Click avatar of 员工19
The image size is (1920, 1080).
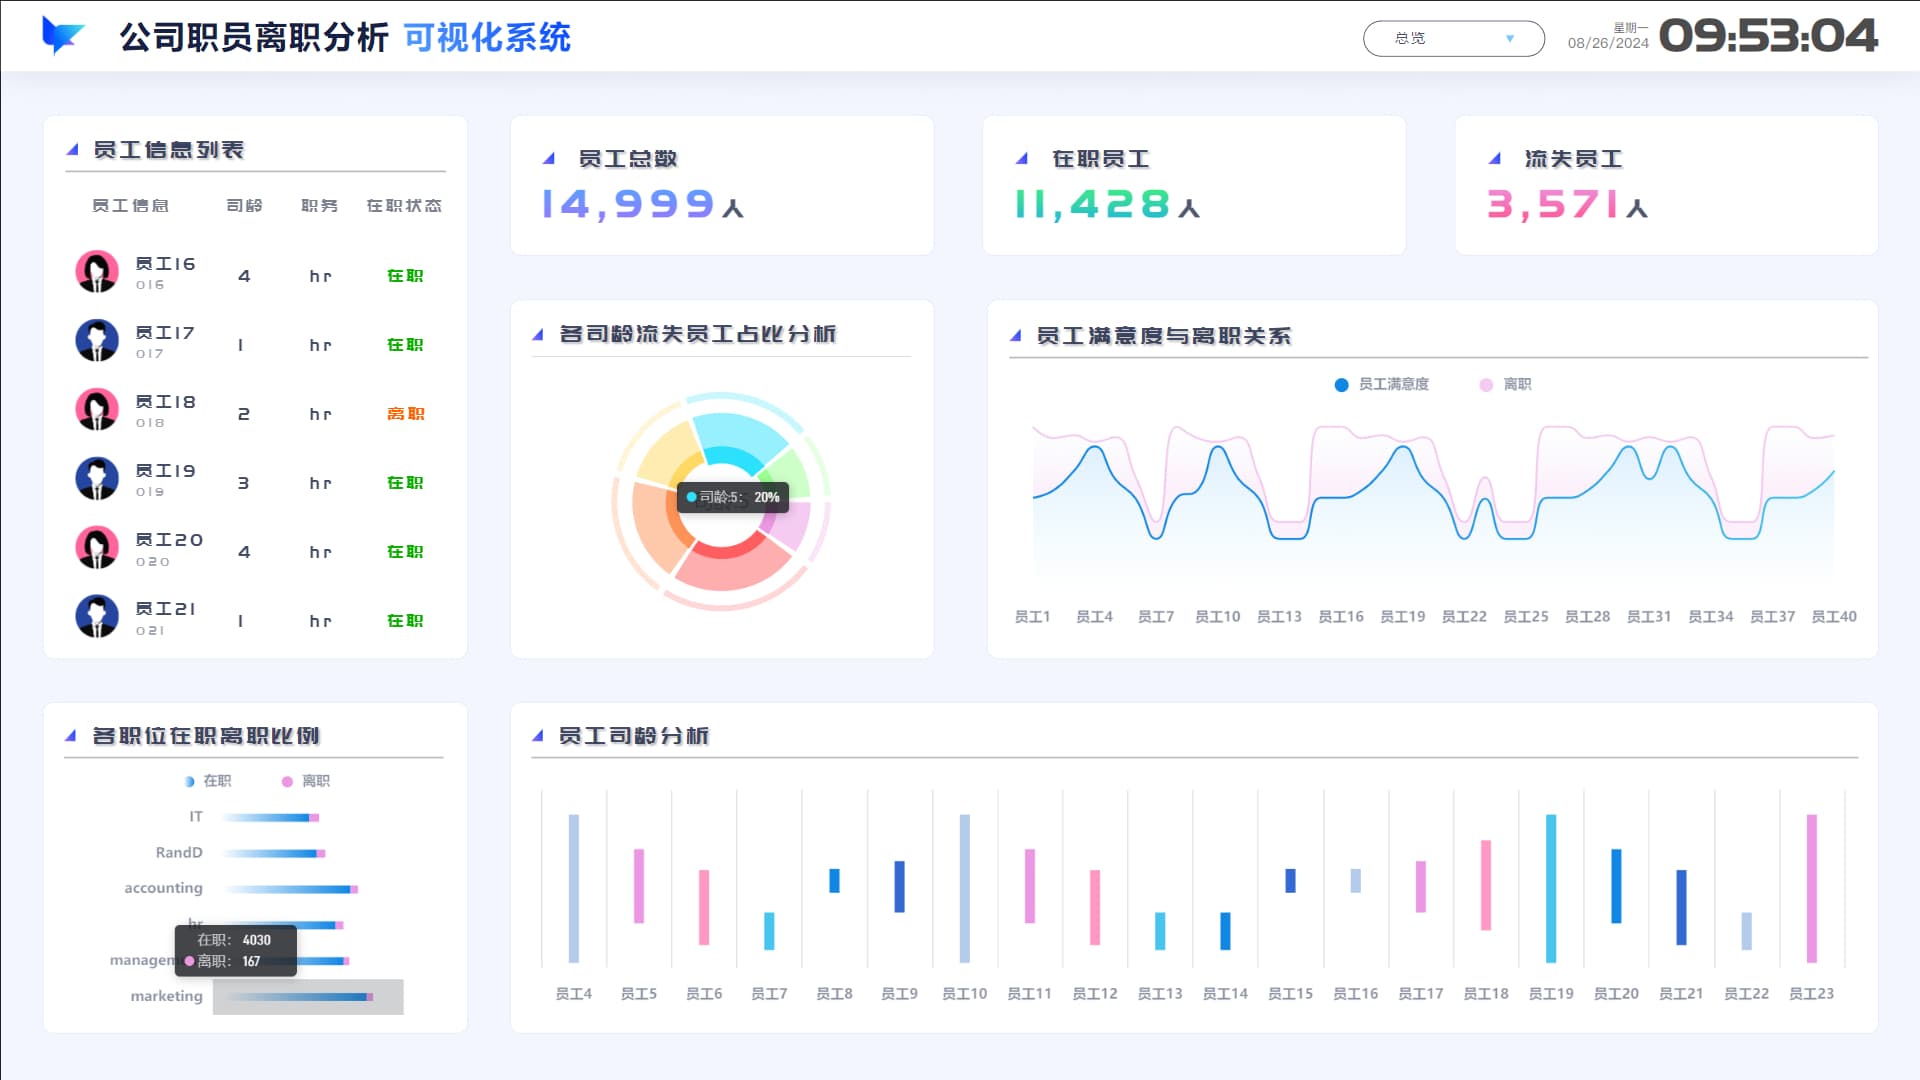(97, 478)
